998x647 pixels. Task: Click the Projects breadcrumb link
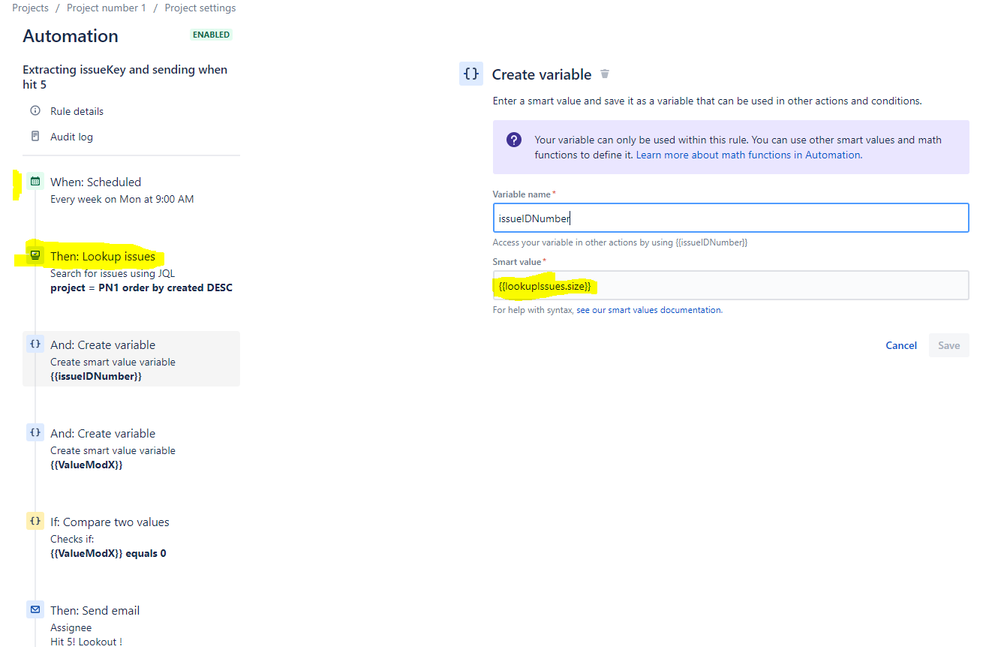coord(30,8)
